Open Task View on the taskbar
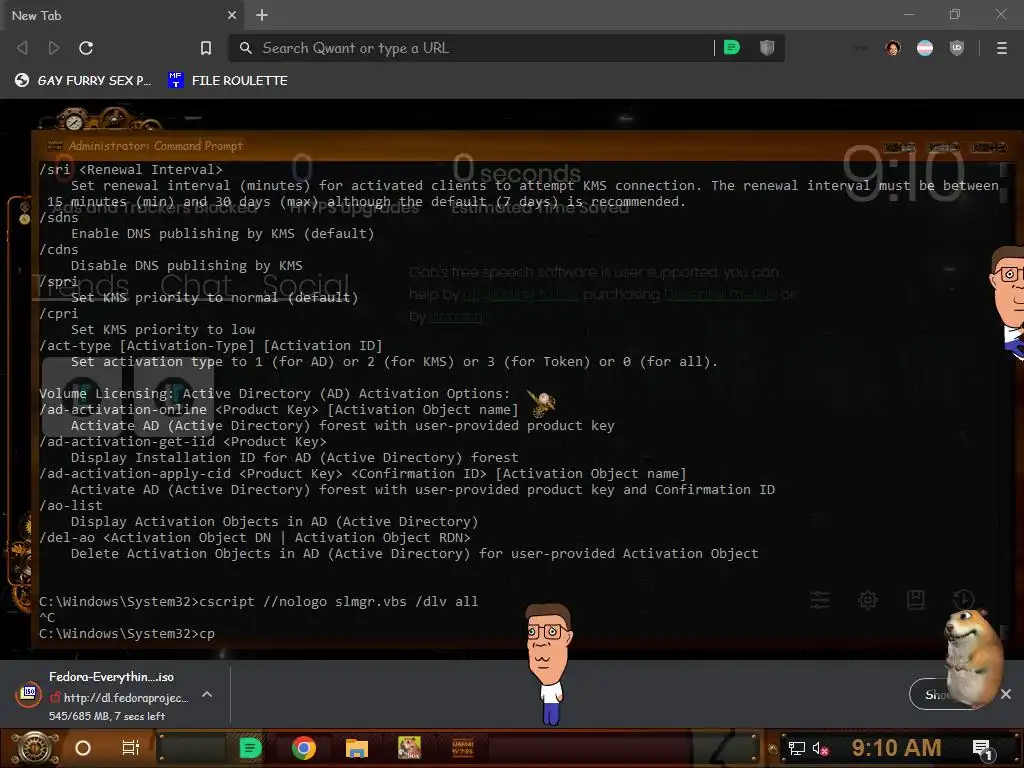 point(131,748)
